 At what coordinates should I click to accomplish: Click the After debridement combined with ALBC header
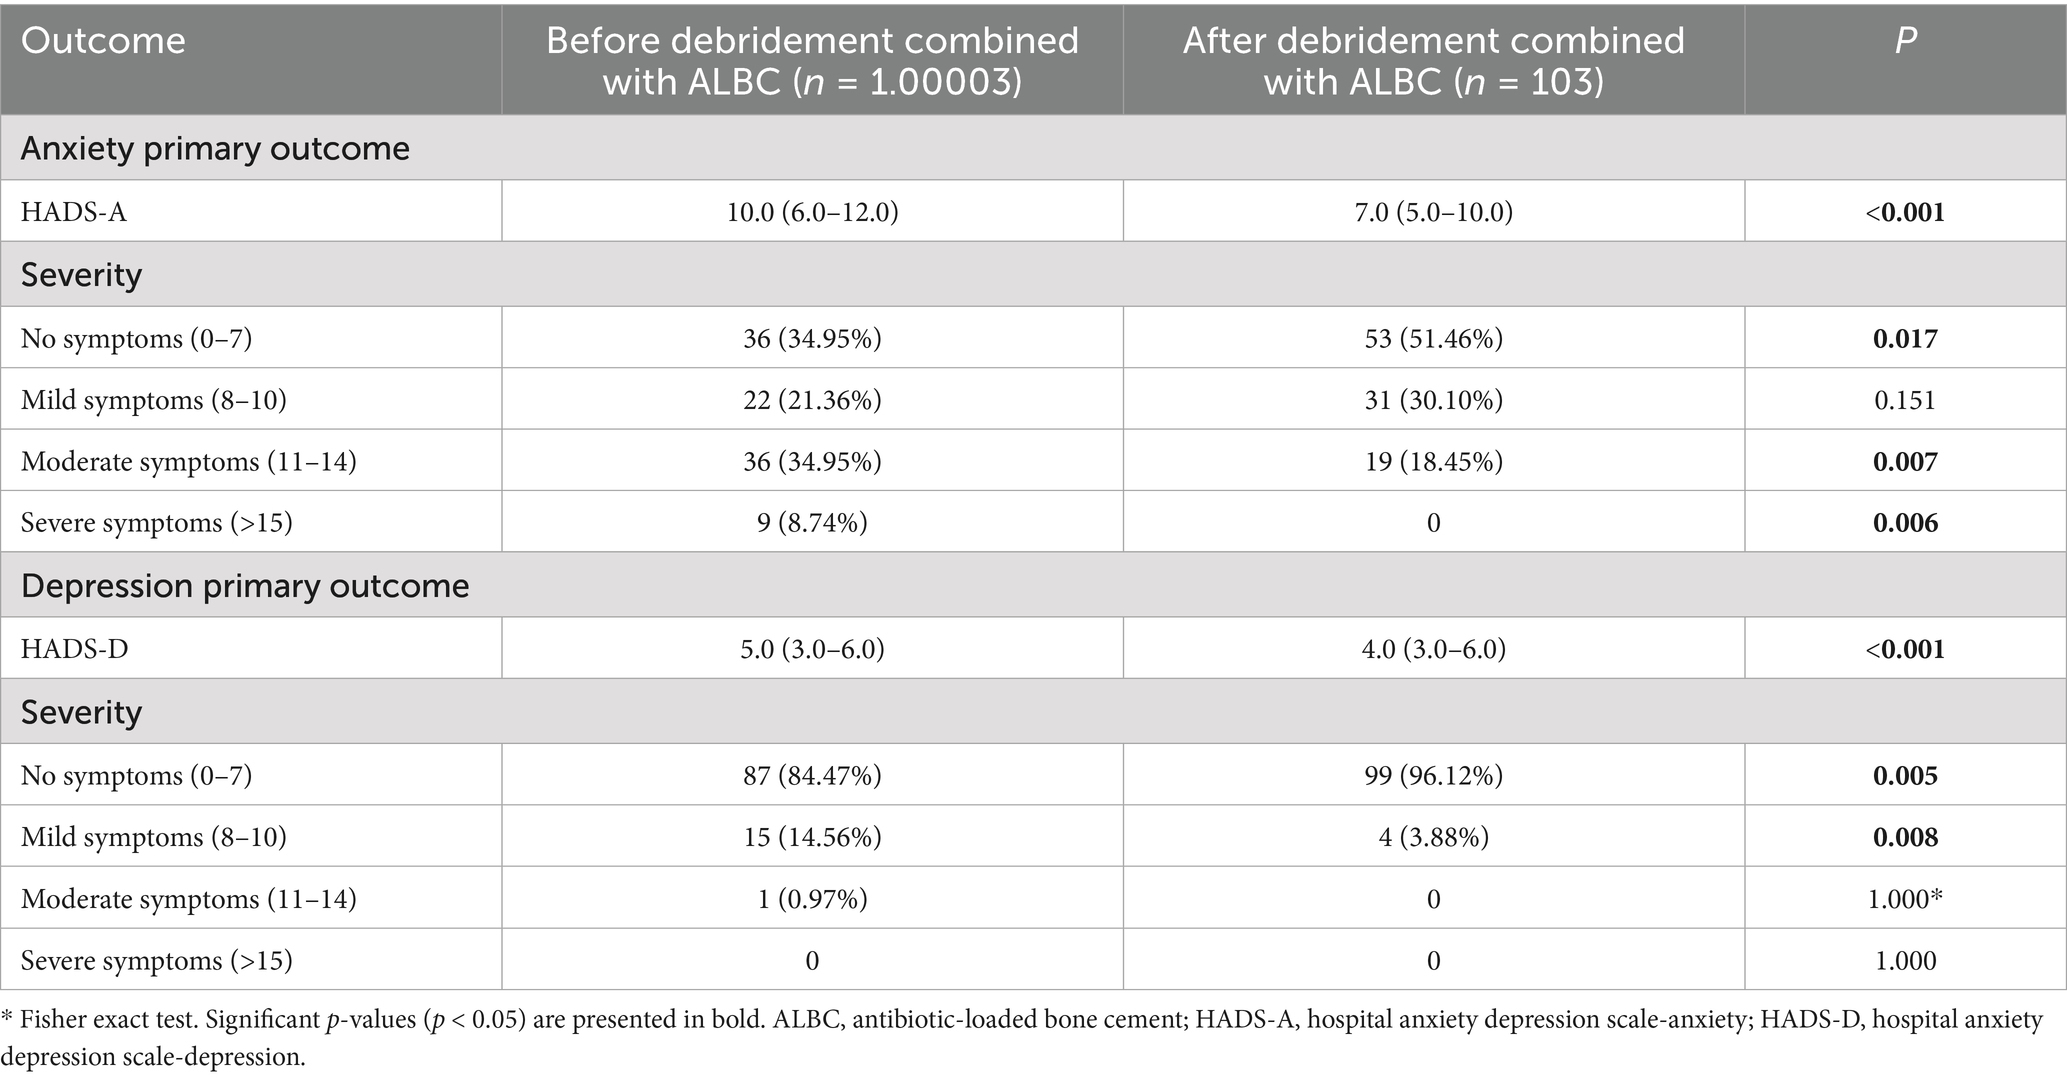pos(1433,60)
